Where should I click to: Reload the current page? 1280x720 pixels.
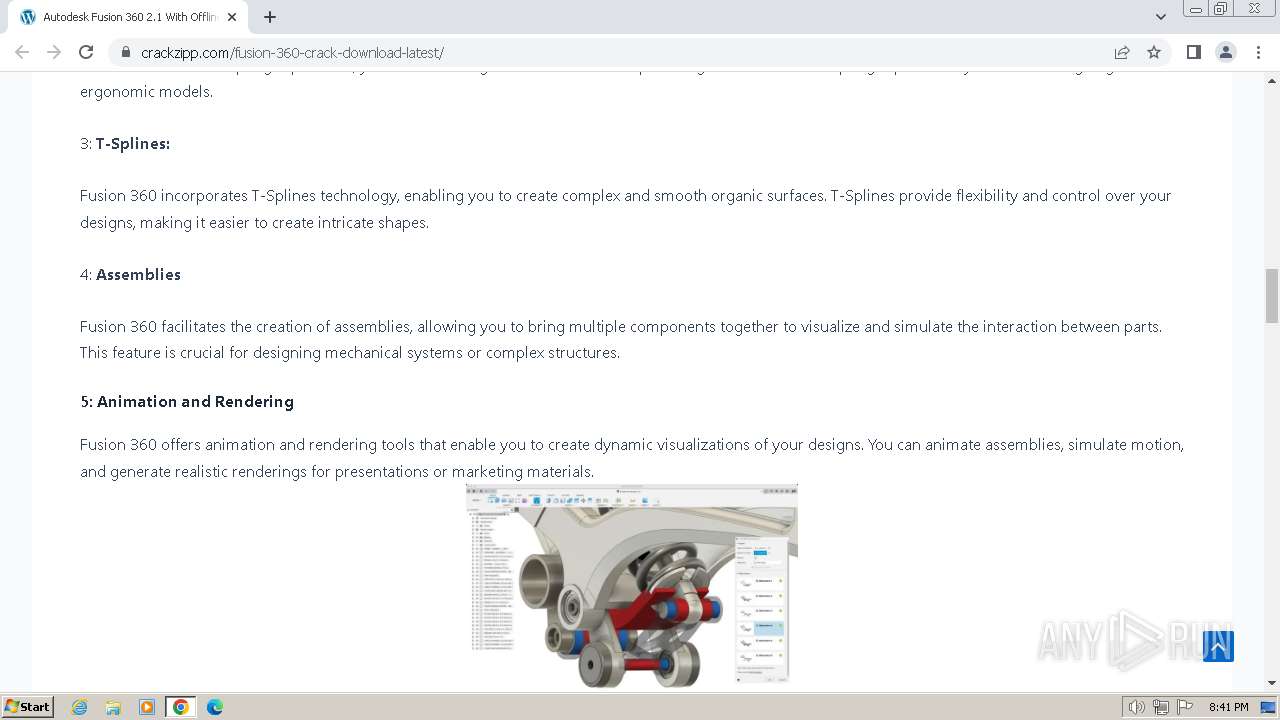point(86,52)
